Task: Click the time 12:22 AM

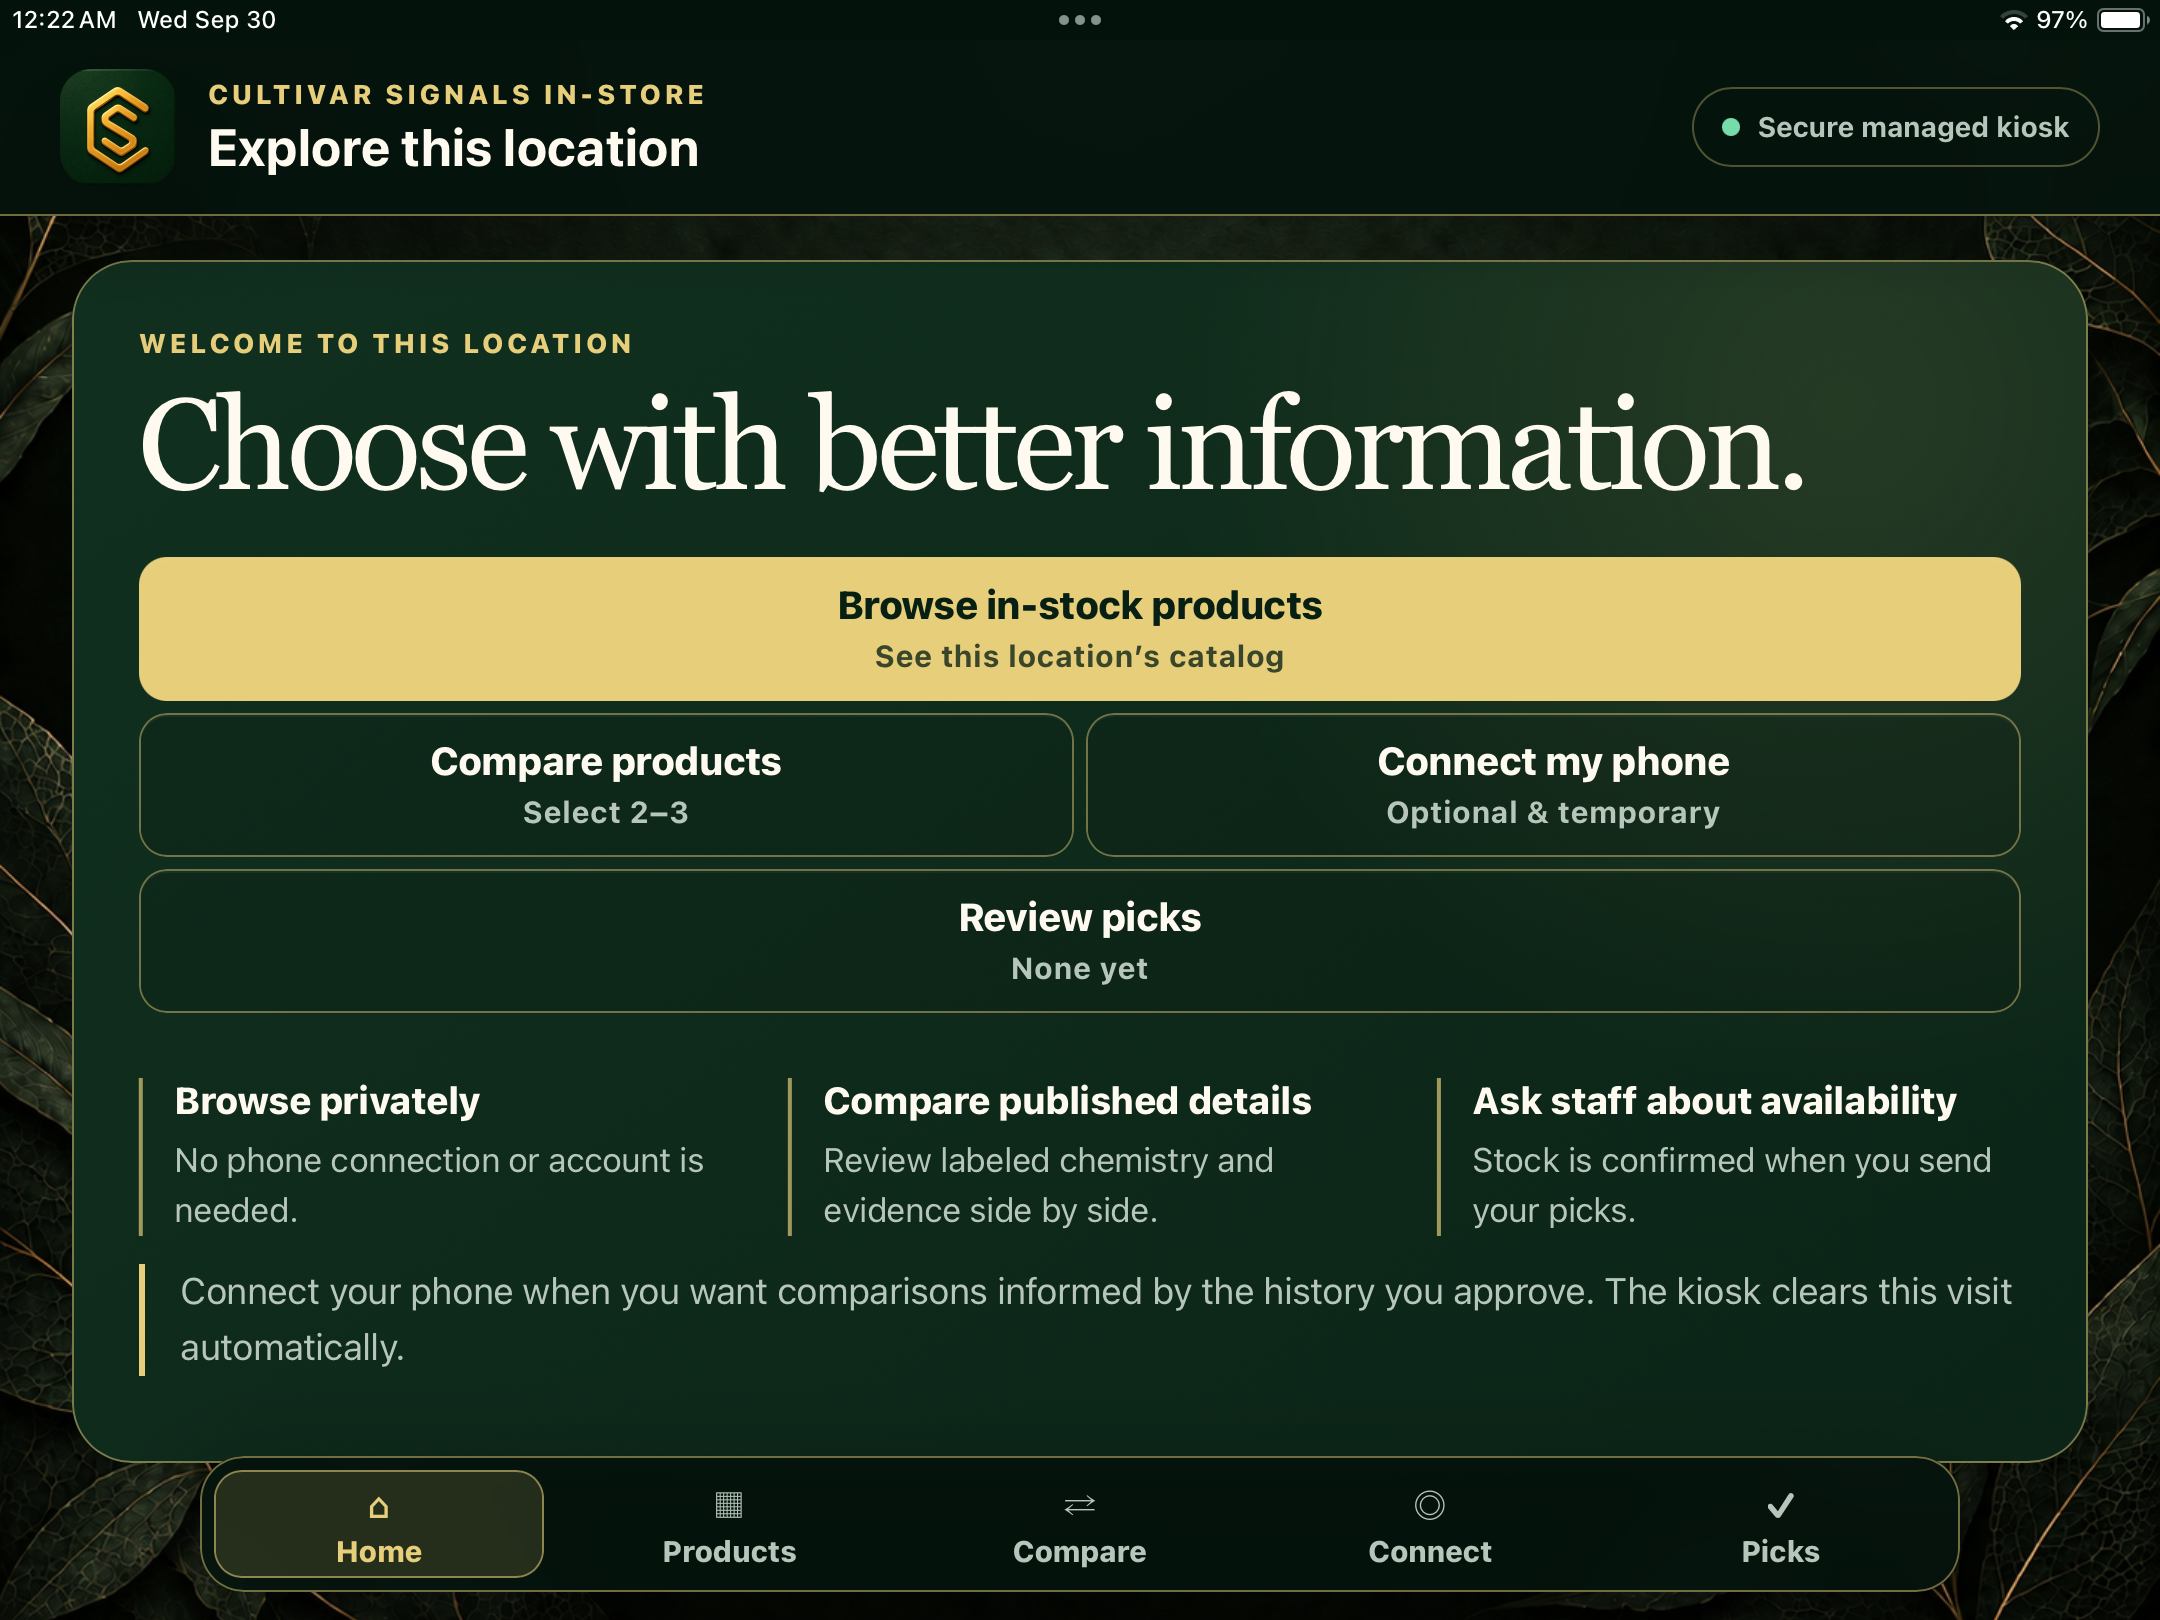Action: [64, 20]
